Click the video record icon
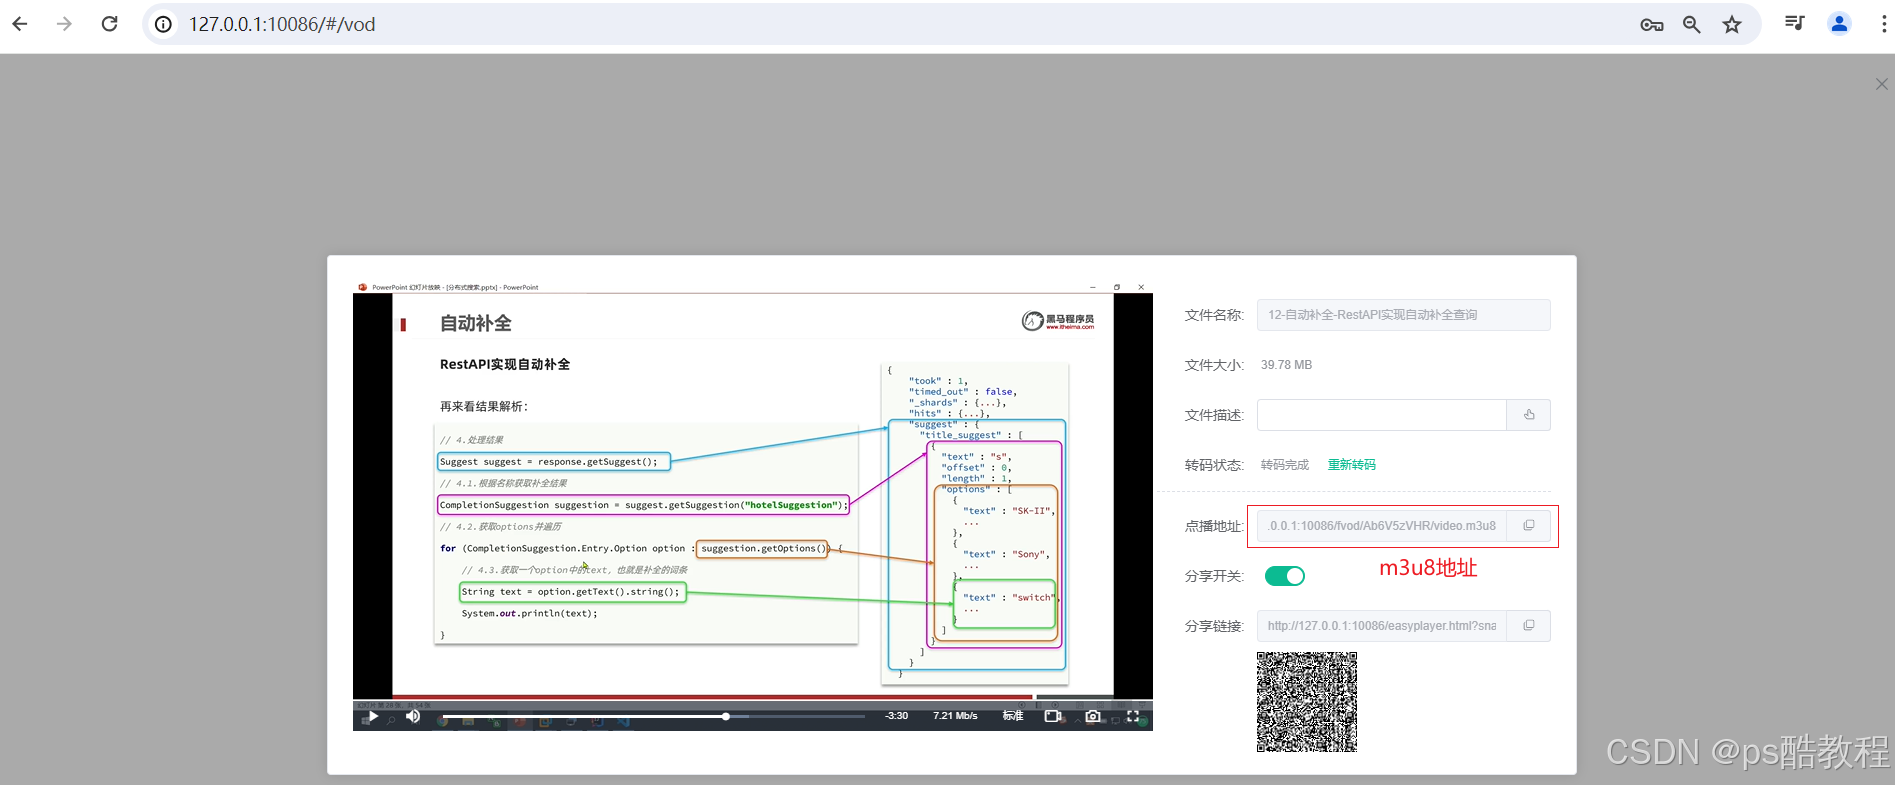Viewport: 1895px width, 785px height. tap(1053, 716)
